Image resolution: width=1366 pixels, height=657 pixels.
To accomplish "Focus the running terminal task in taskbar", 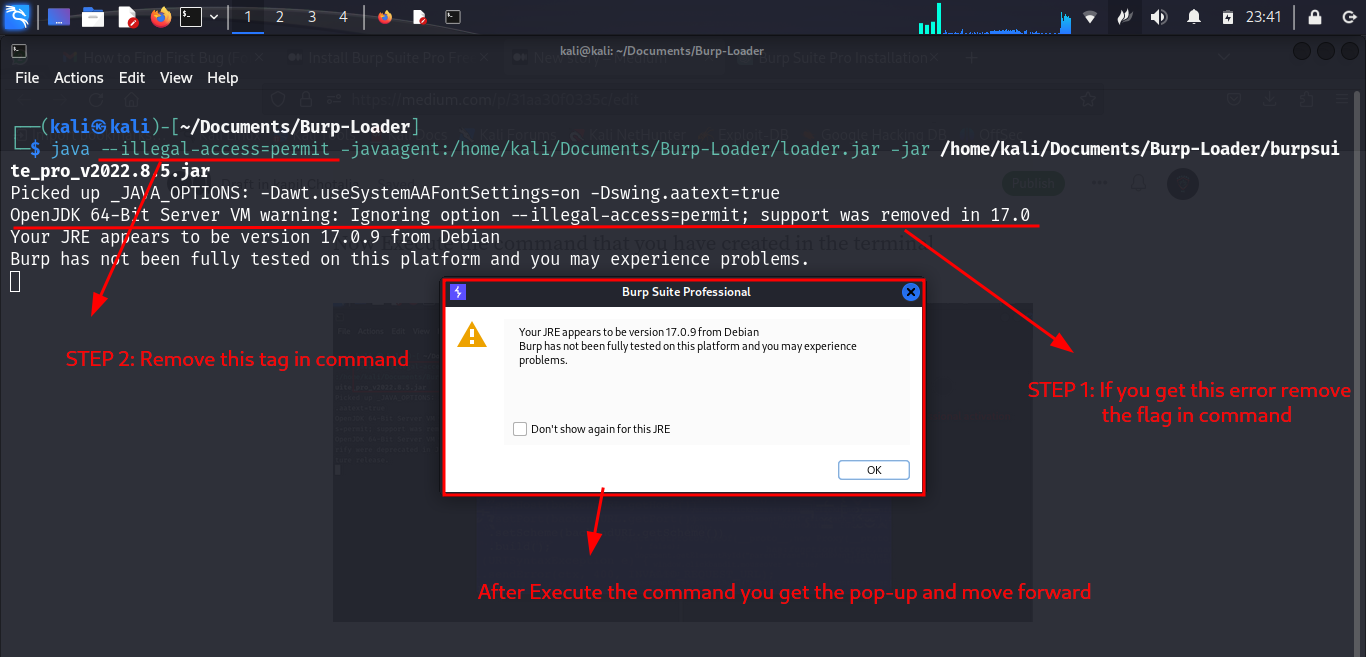I will tap(453, 17).
